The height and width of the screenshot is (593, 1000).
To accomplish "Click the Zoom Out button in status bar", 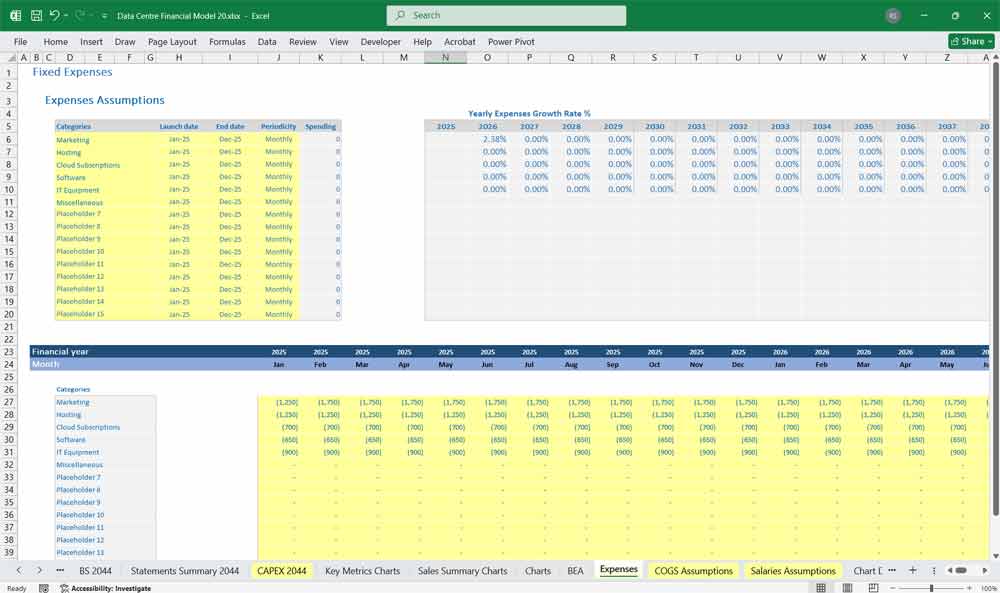I will point(893,588).
